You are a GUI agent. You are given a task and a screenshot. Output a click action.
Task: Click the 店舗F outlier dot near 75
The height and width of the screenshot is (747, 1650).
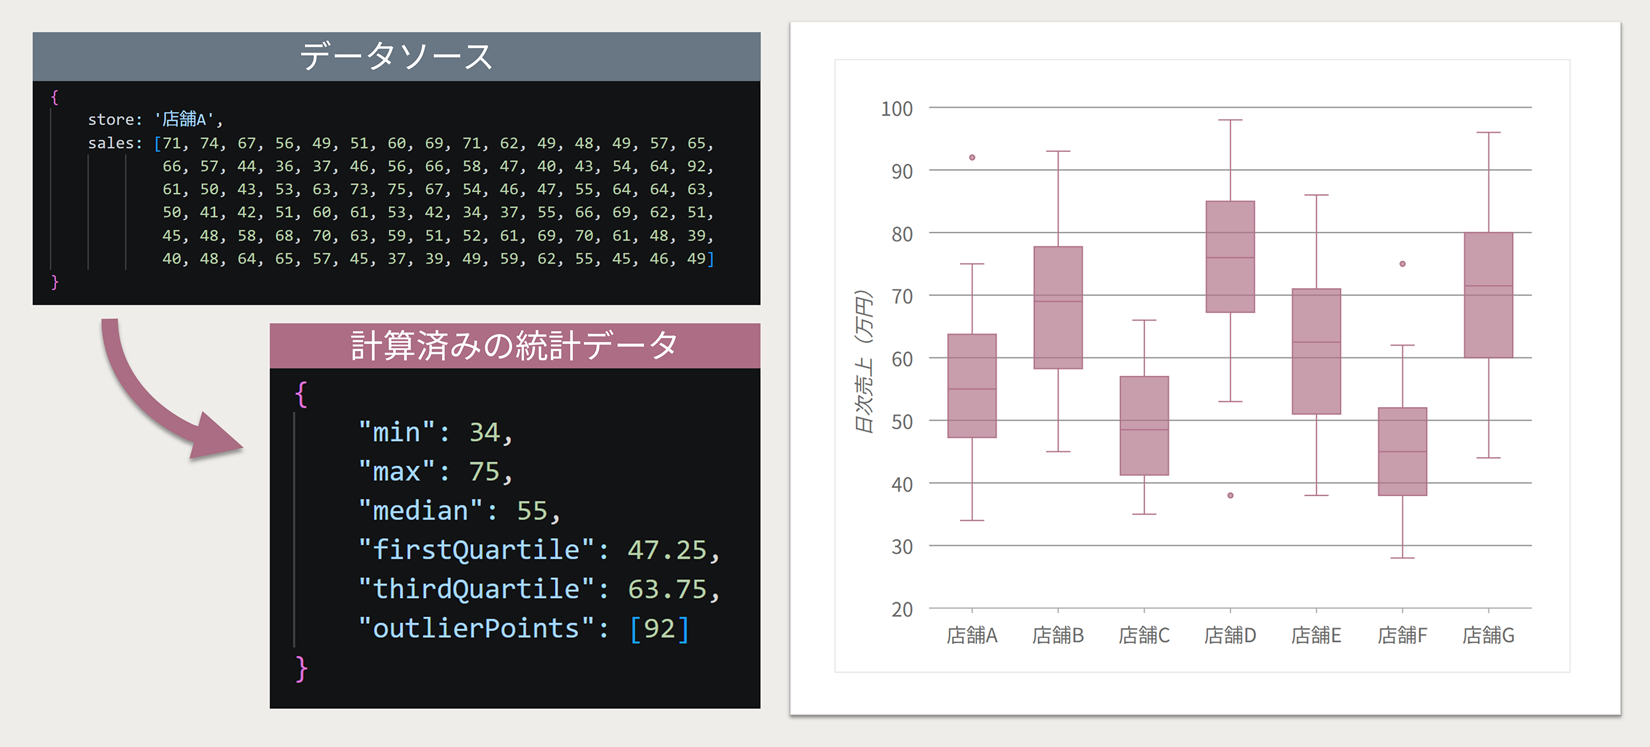click(x=1402, y=264)
